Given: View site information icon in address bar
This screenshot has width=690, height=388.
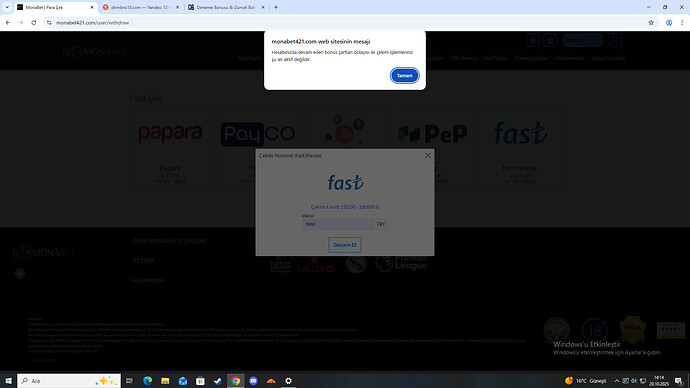Looking at the screenshot, I should coord(49,22).
